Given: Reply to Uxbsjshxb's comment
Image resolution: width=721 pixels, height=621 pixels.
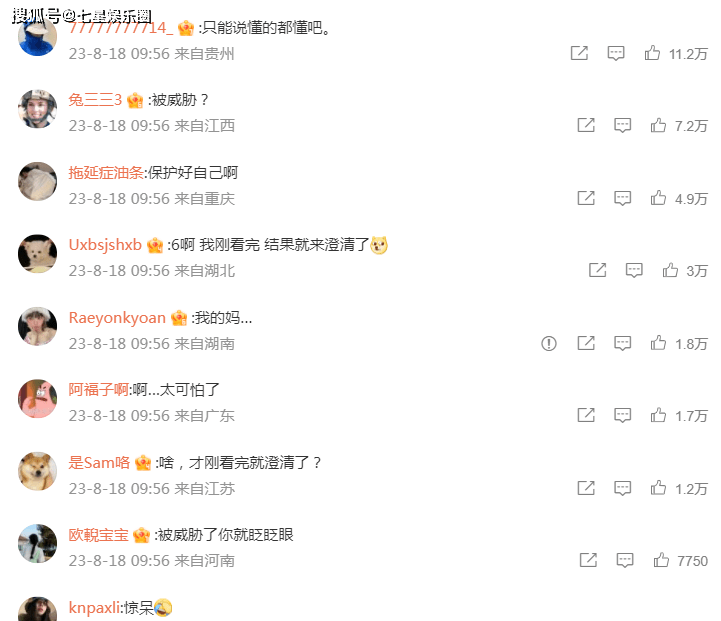Looking at the screenshot, I should pyautogui.click(x=634, y=270).
